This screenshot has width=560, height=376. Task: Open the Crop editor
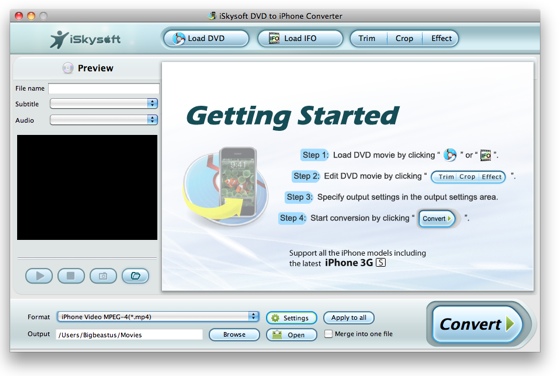point(404,39)
